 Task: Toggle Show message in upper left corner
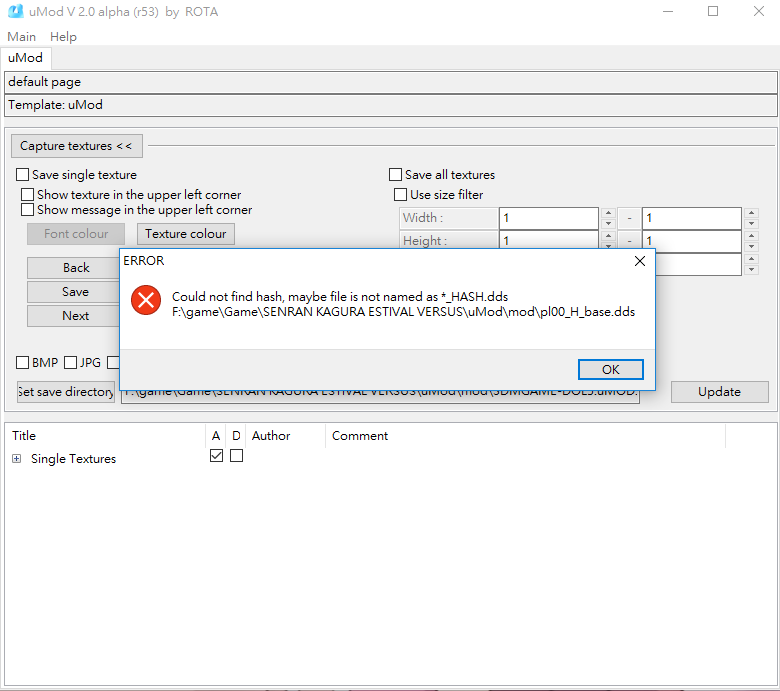(x=29, y=210)
